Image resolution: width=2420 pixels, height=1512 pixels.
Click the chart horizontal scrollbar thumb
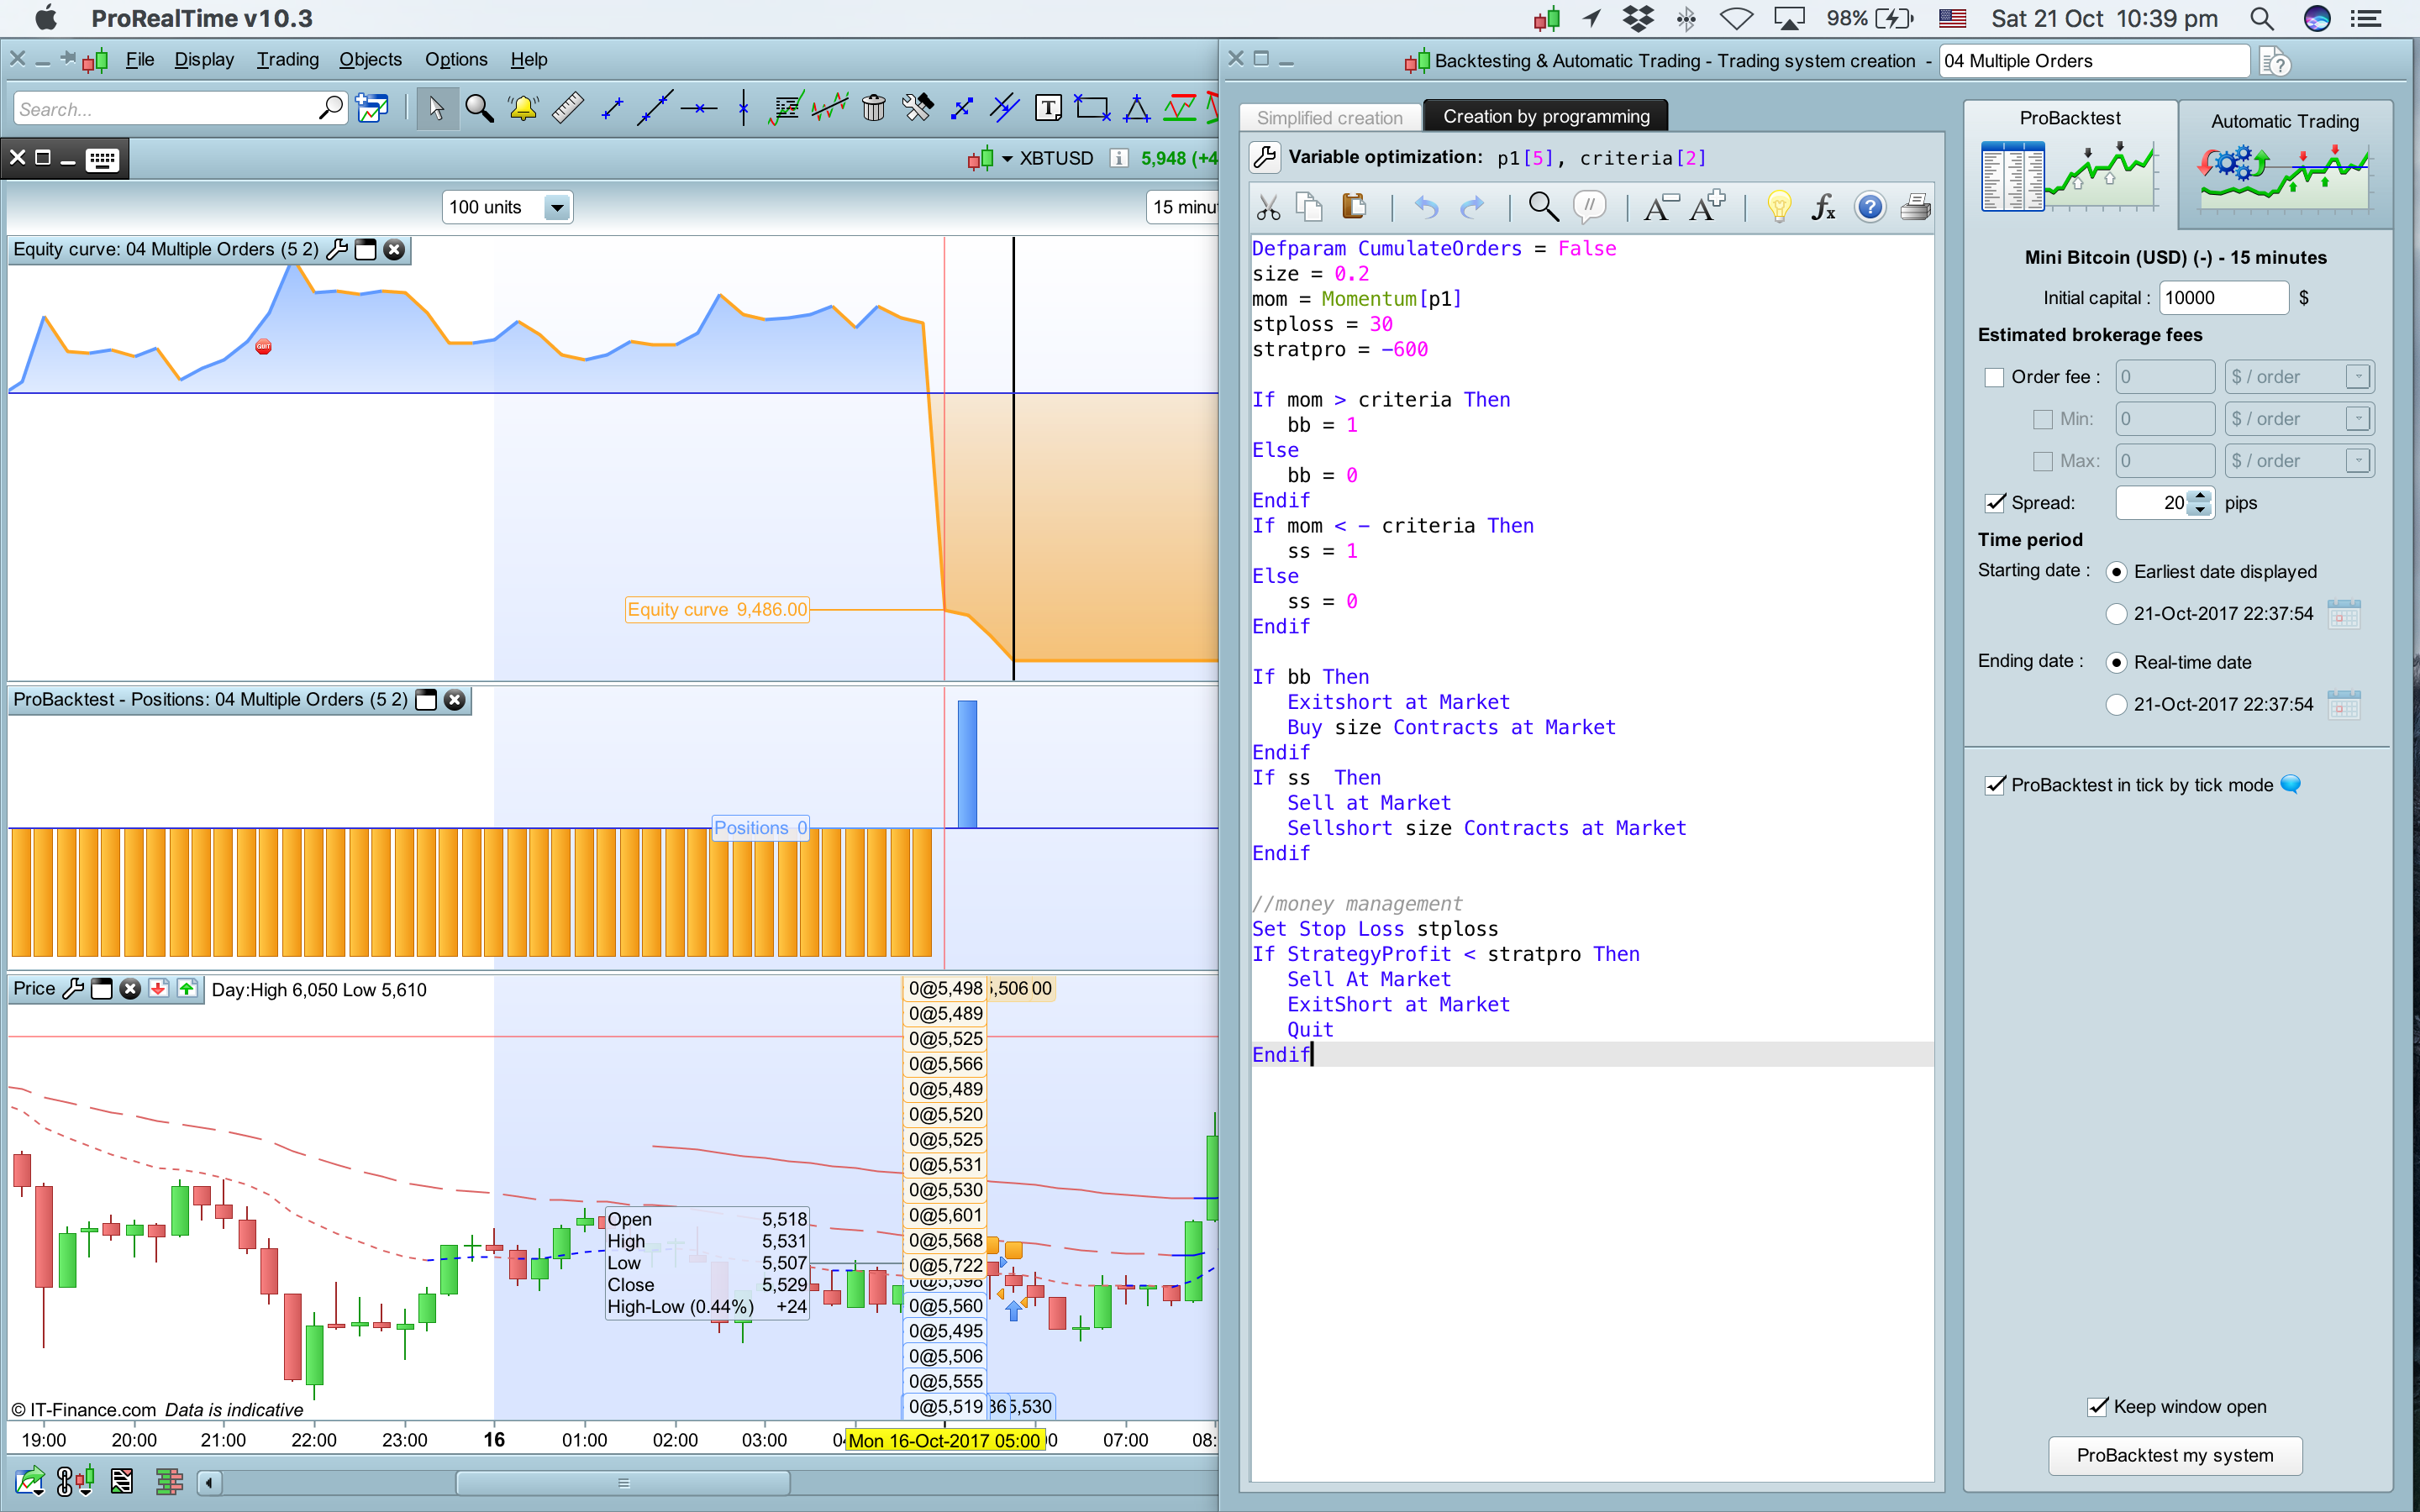[623, 1482]
